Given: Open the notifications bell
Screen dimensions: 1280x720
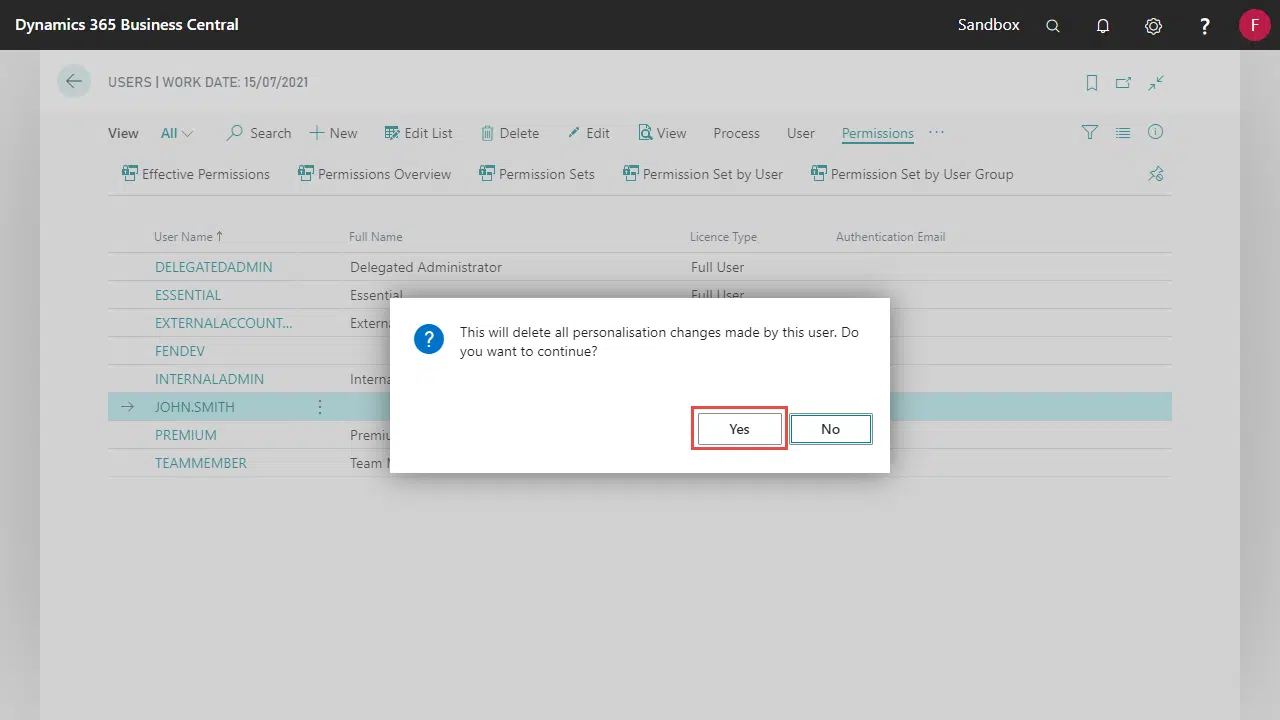Looking at the screenshot, I should 1103,26.
